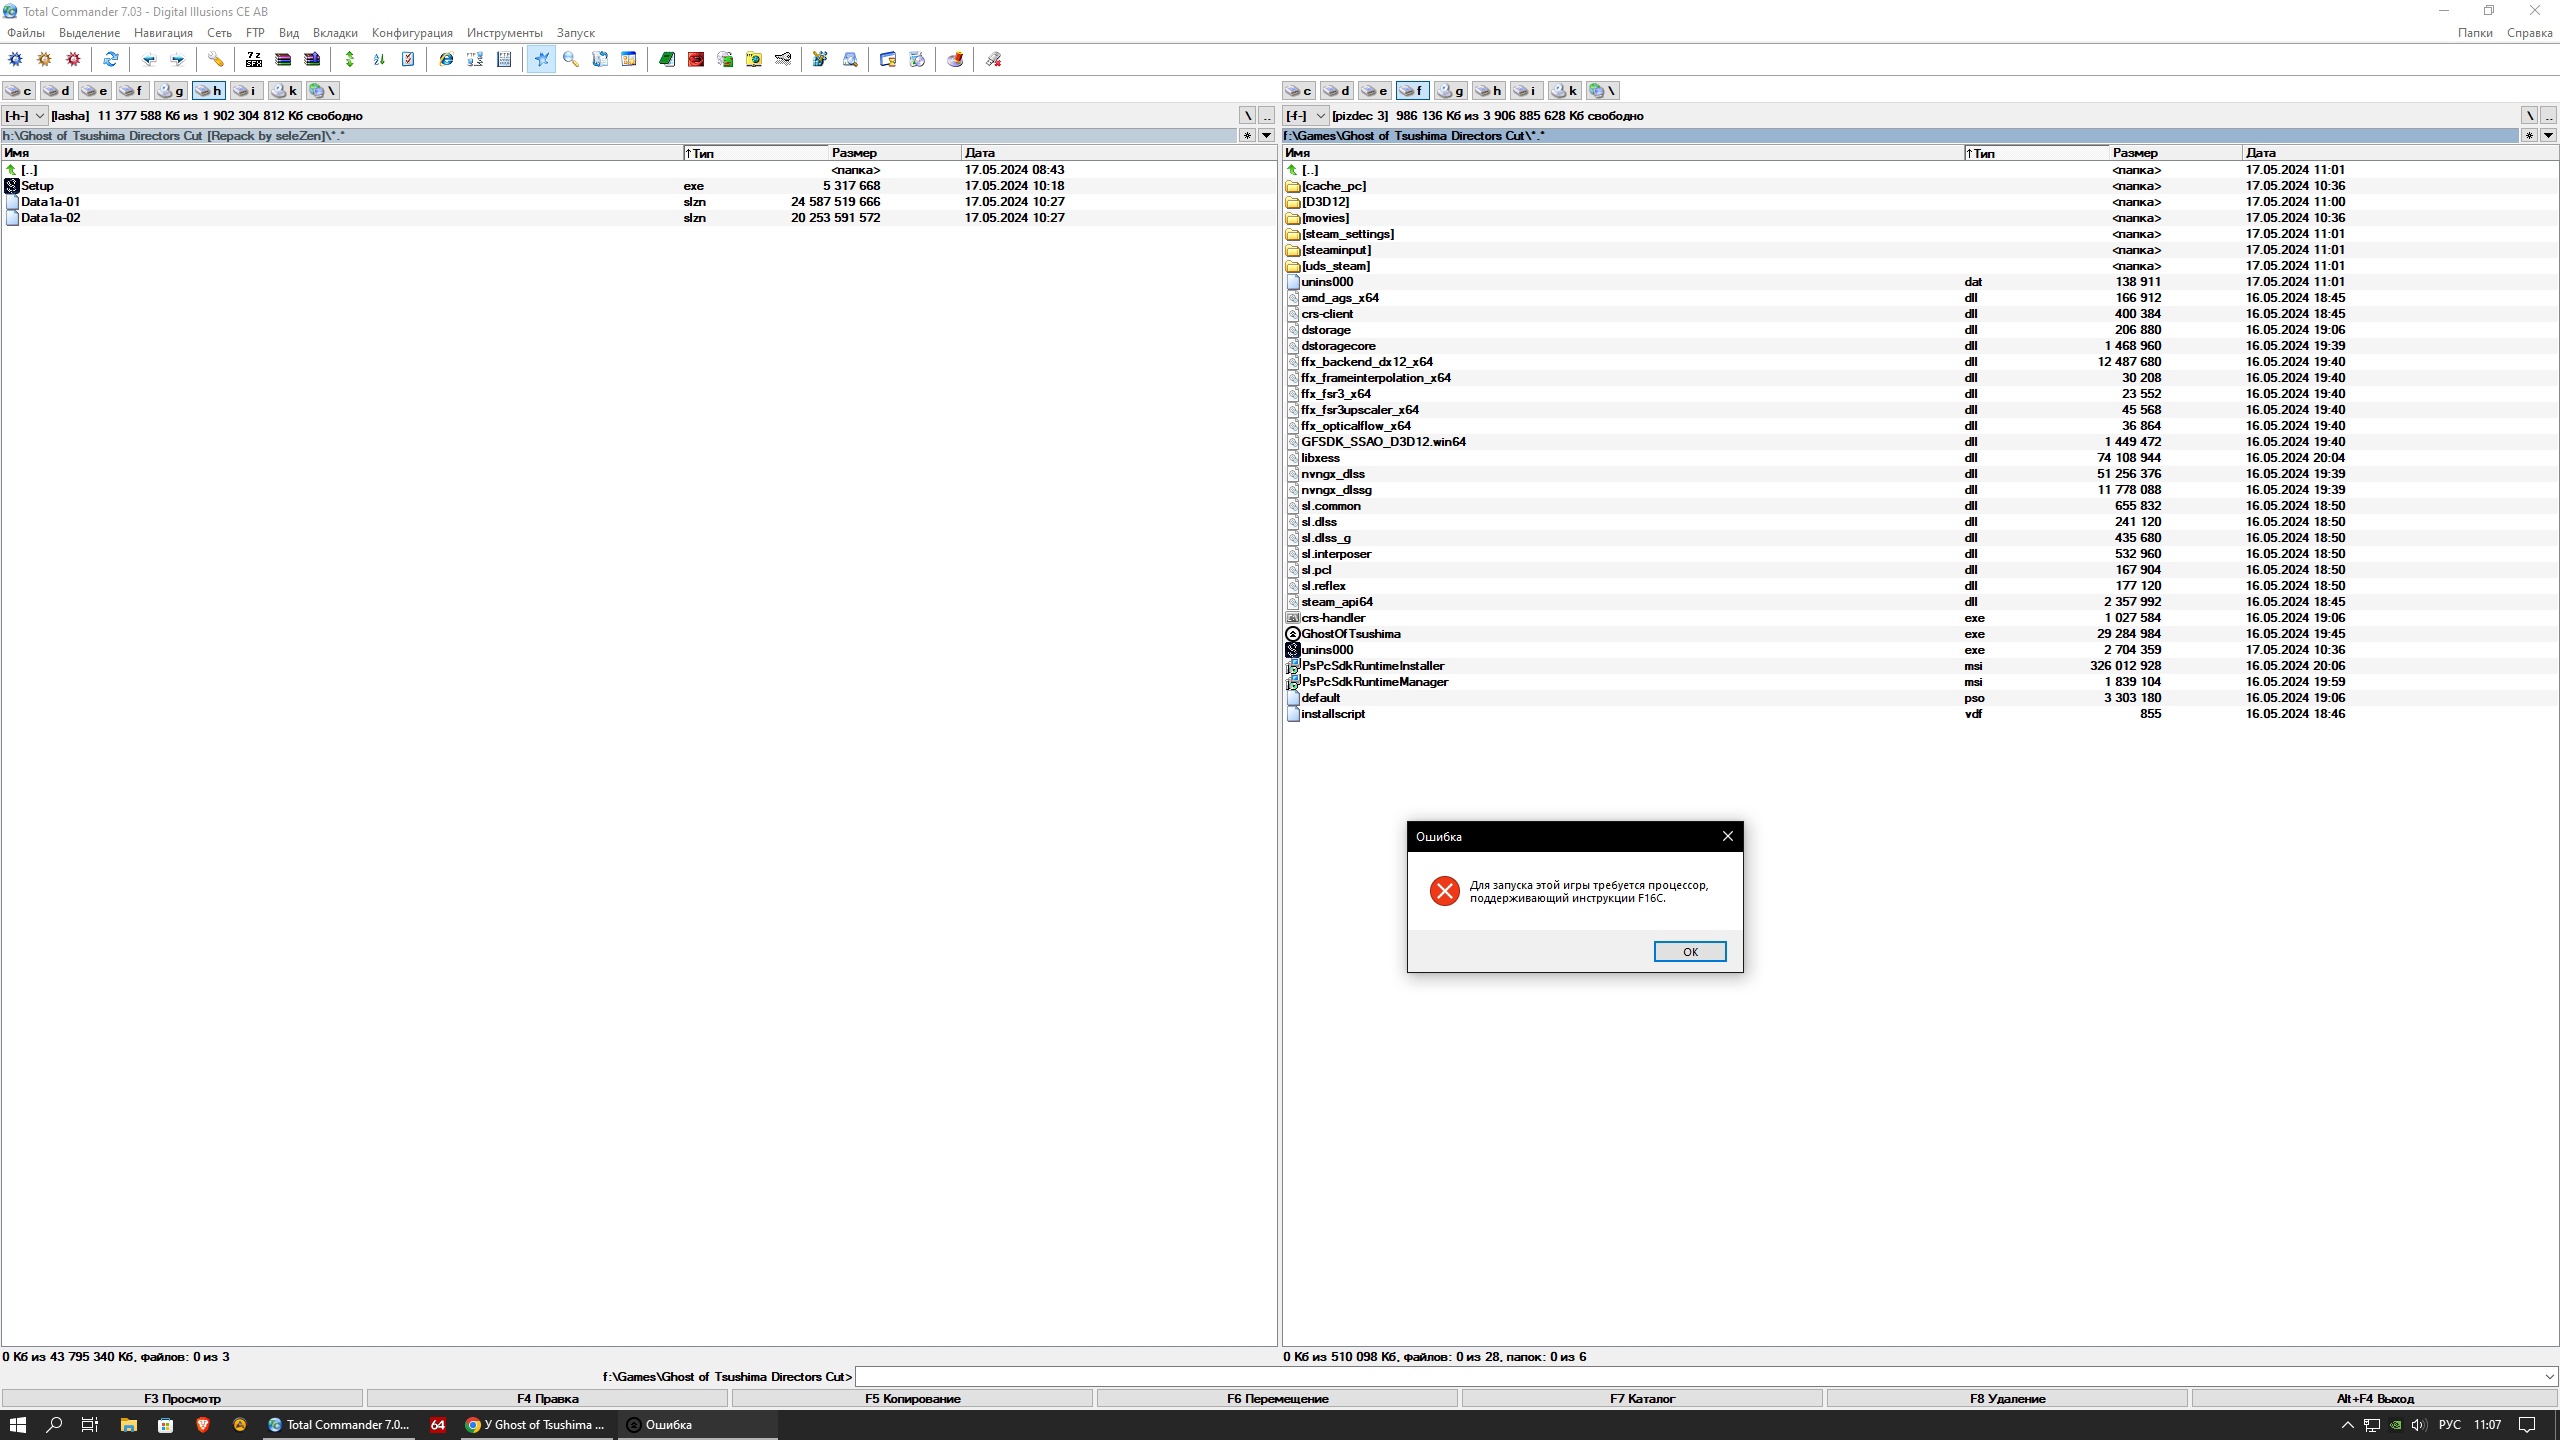Screen dimensions: 2560x1440
Task: Click the refresh (blue arrows) toolbar icon
Action: pyautogui.click(x=110, y=60)
